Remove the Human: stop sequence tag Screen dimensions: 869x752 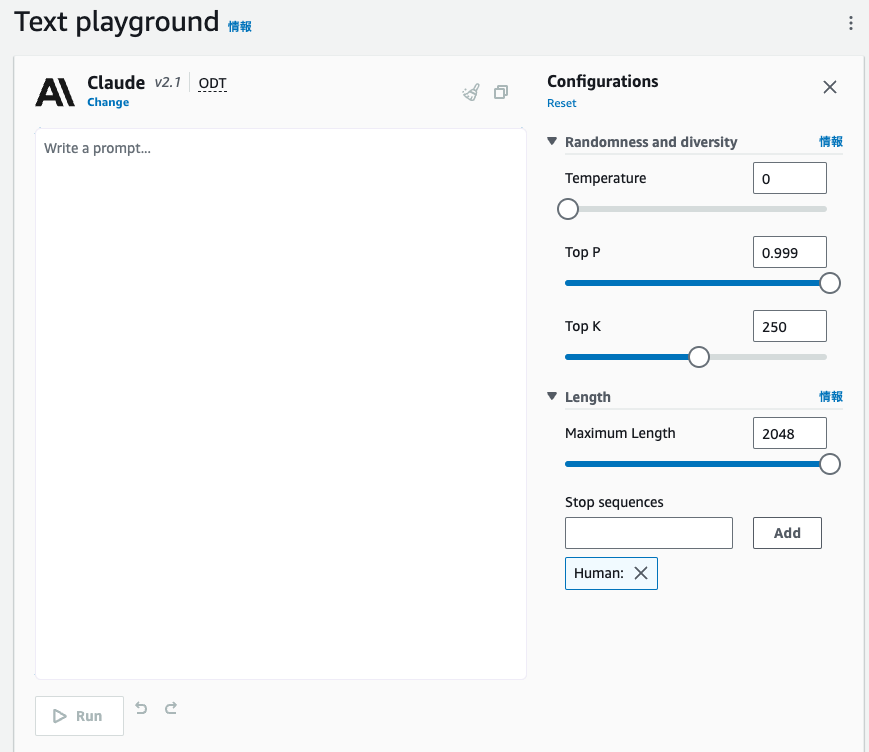click(x=641, y=573)
